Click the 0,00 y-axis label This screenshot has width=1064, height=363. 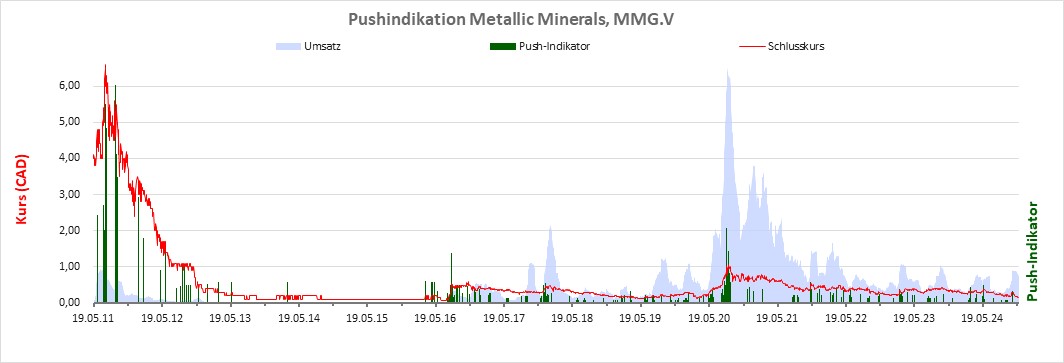click(x=71, y=303)
